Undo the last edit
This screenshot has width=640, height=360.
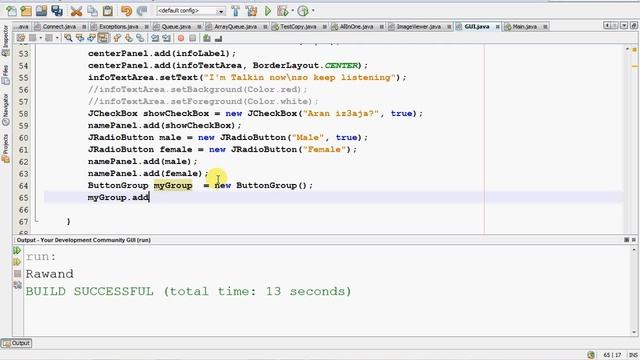127,11
